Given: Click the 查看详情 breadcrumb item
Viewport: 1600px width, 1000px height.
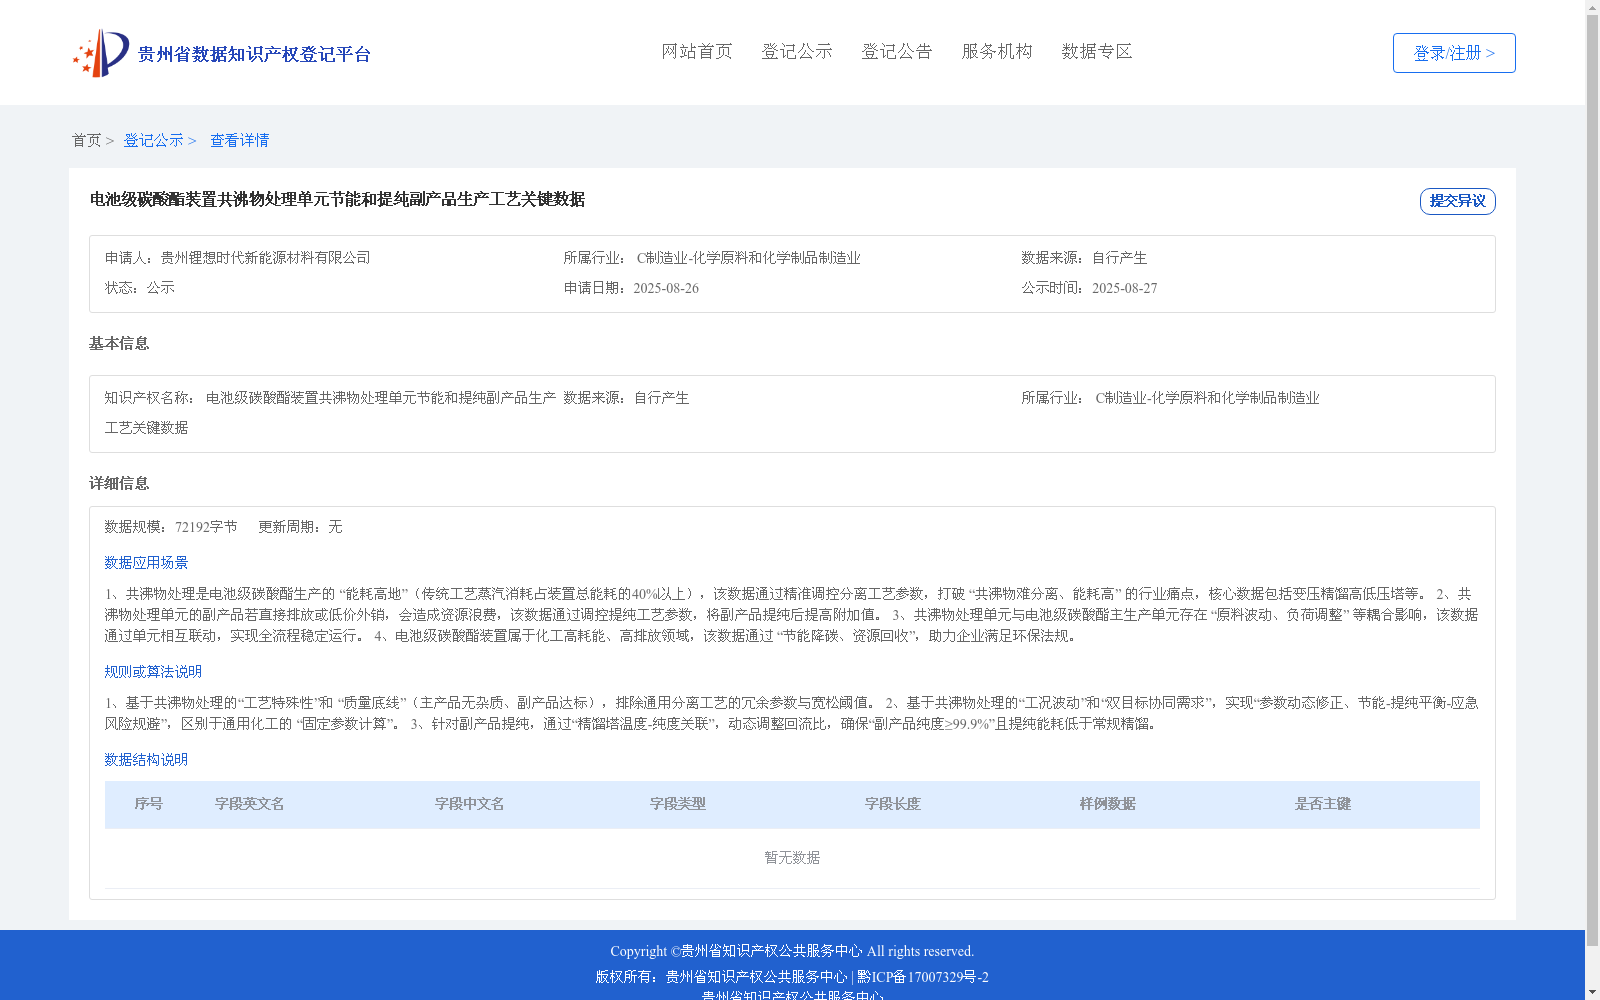Looking at the screenshot, I should [239, 140].
